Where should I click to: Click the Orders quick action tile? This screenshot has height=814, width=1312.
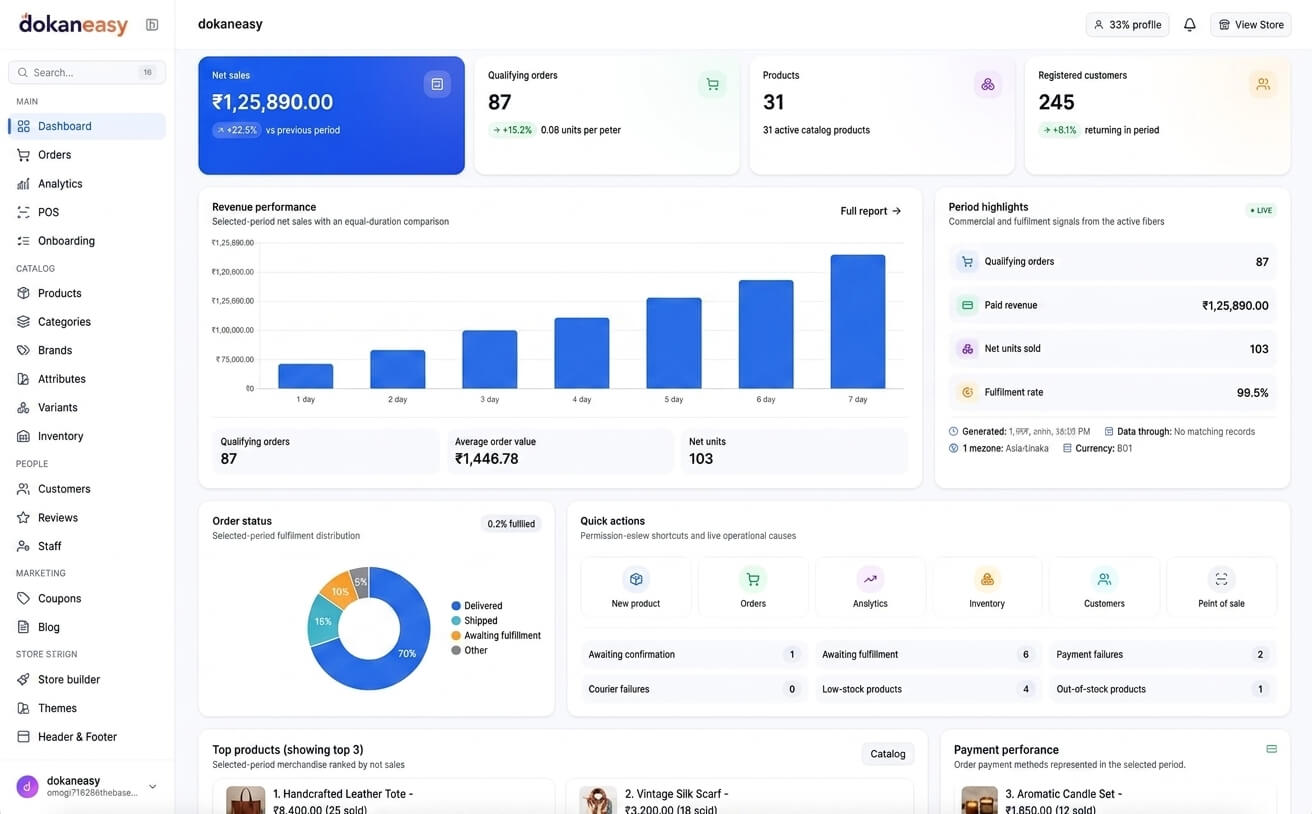(x=753, y=587)
